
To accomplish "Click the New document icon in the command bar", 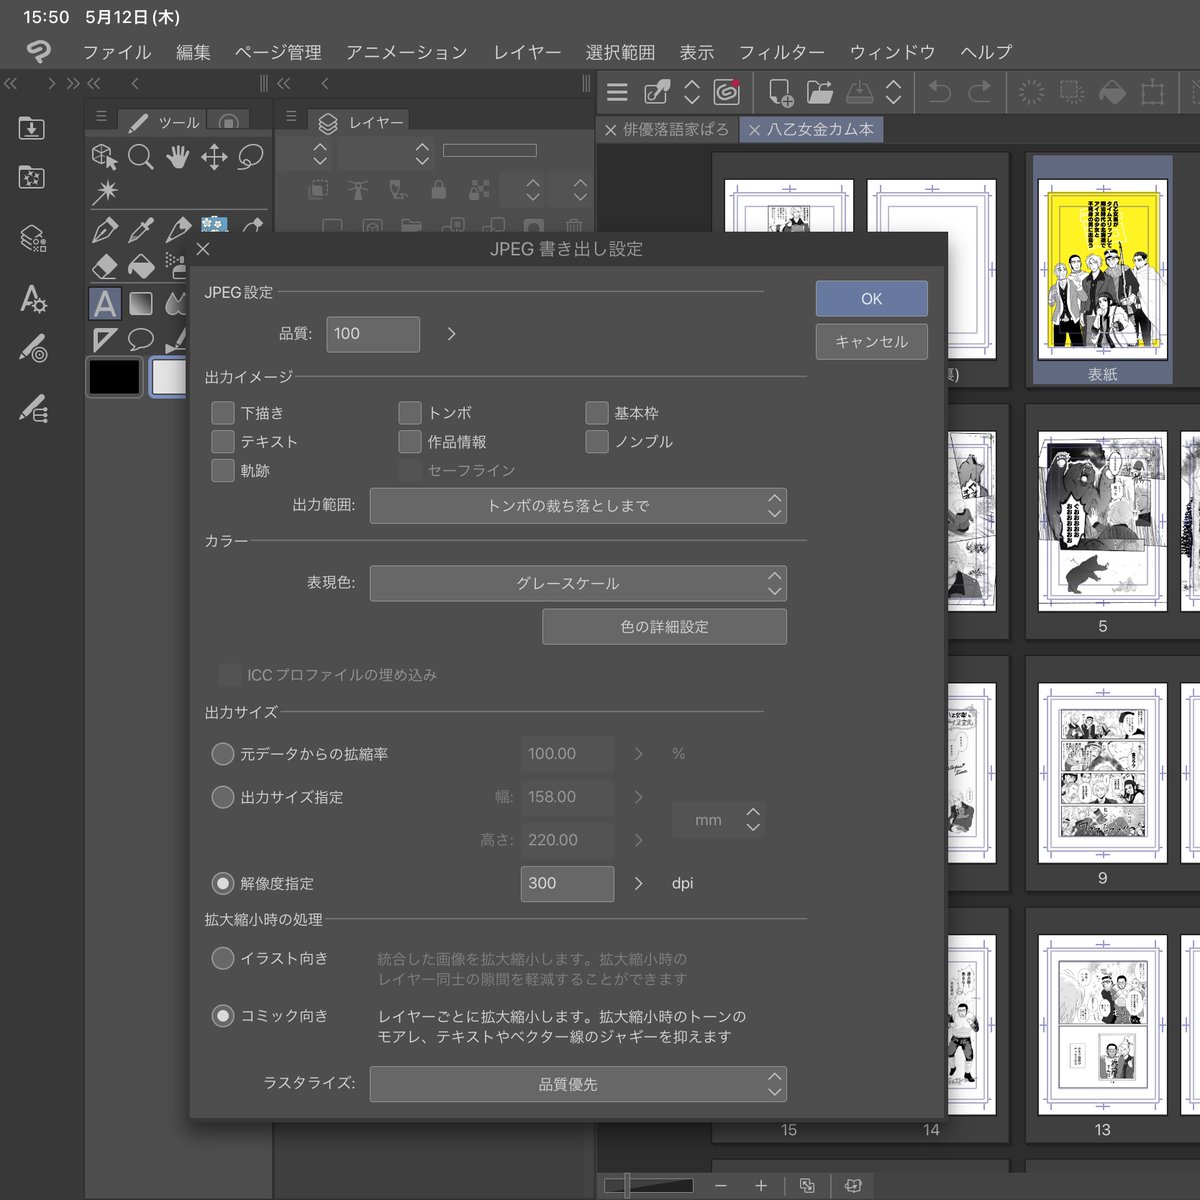I will tap(780, 93).
